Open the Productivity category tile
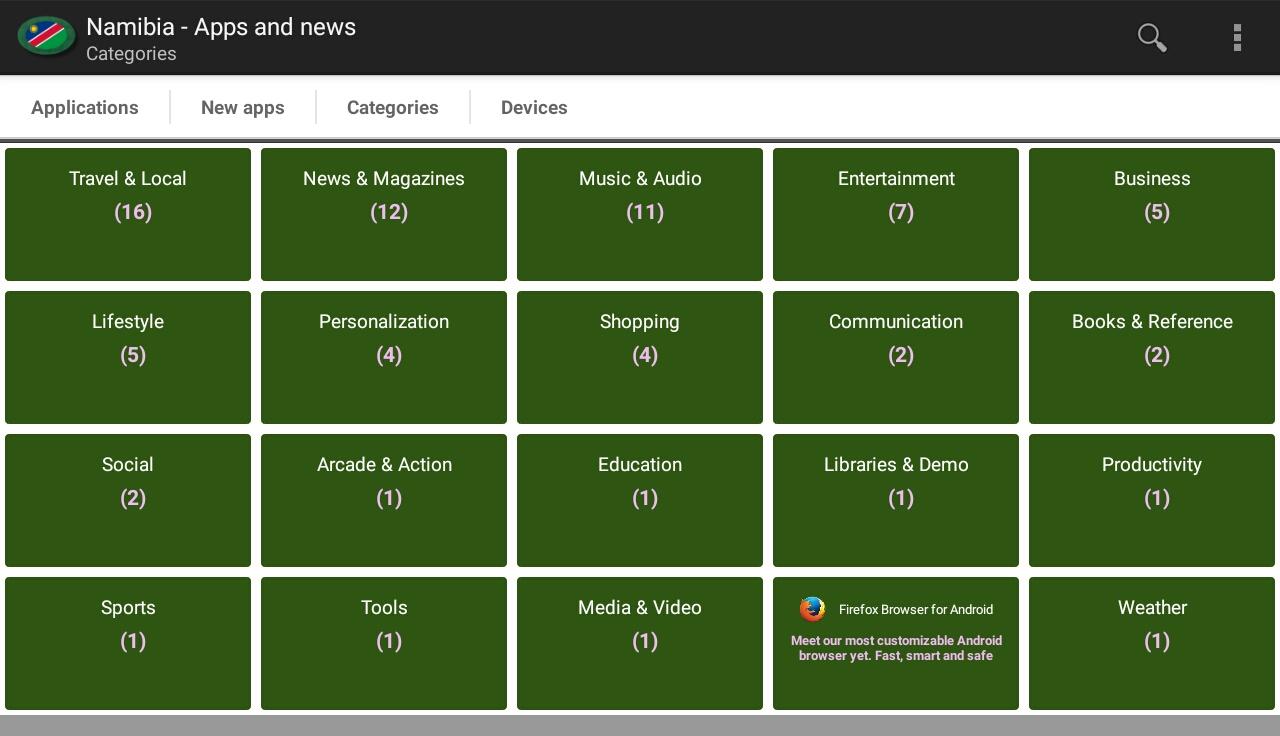Screen dimensions: 1280x736 (1152, 500)
